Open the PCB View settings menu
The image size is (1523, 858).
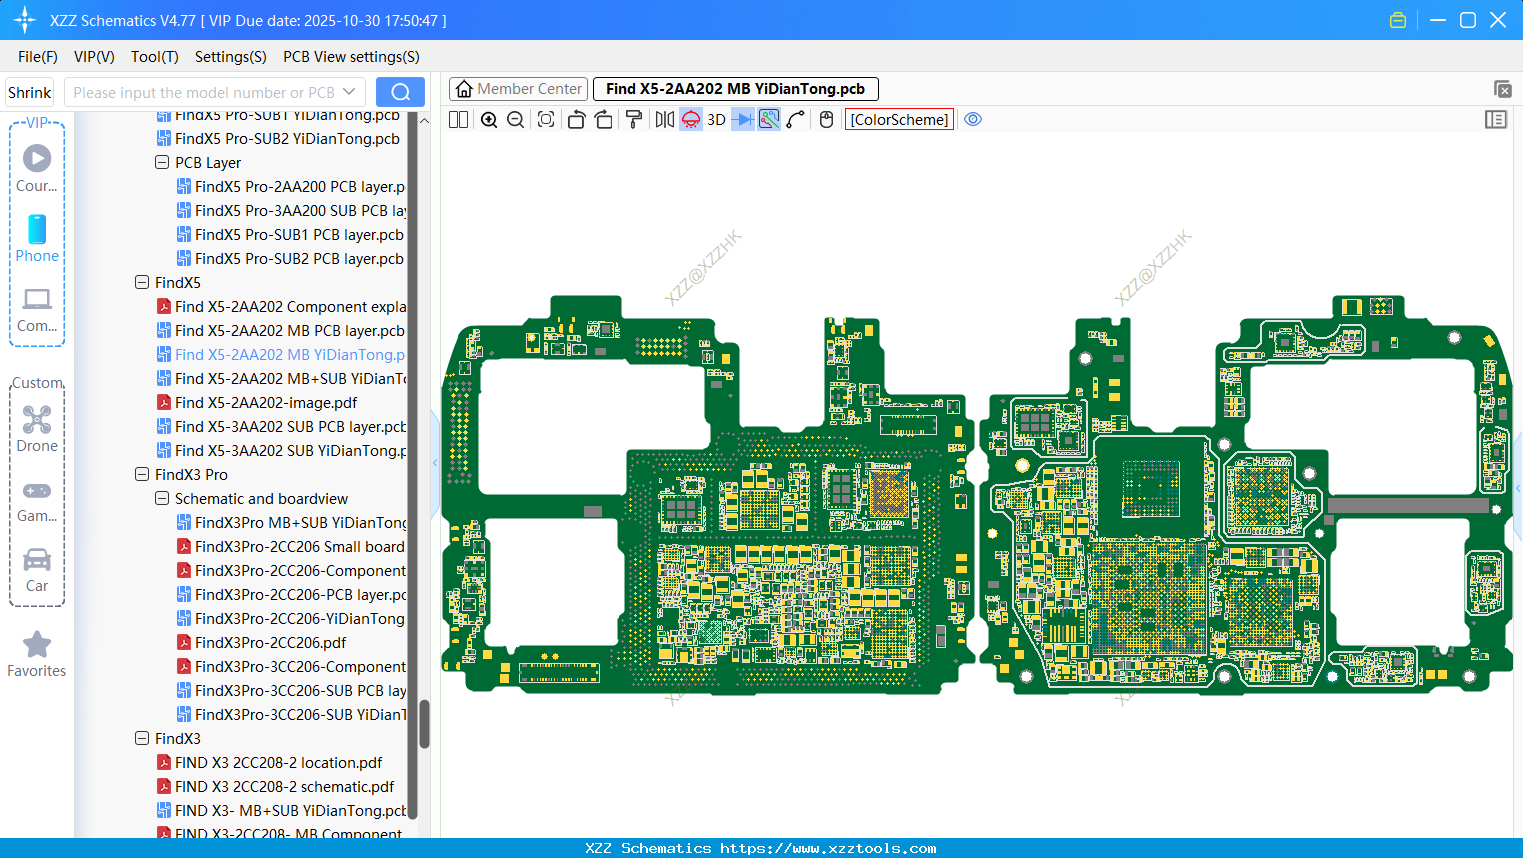point(351,57)
